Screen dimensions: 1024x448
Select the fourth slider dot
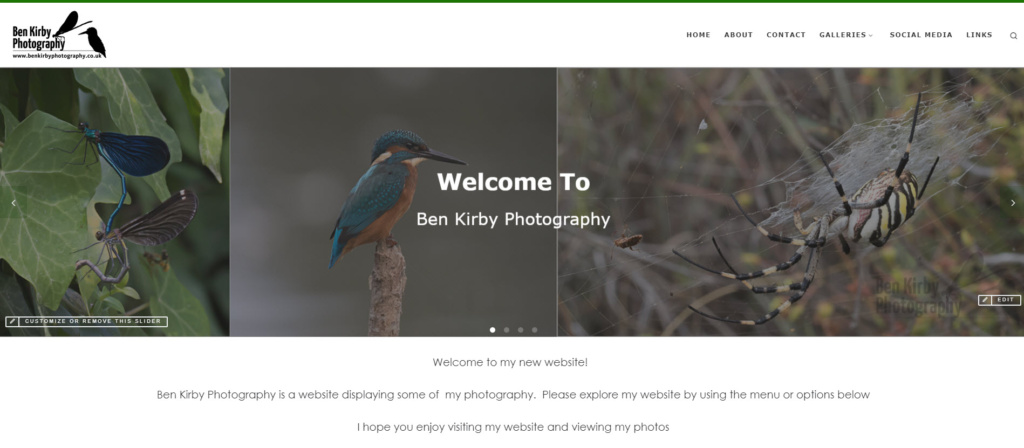[x=534, y=330]
